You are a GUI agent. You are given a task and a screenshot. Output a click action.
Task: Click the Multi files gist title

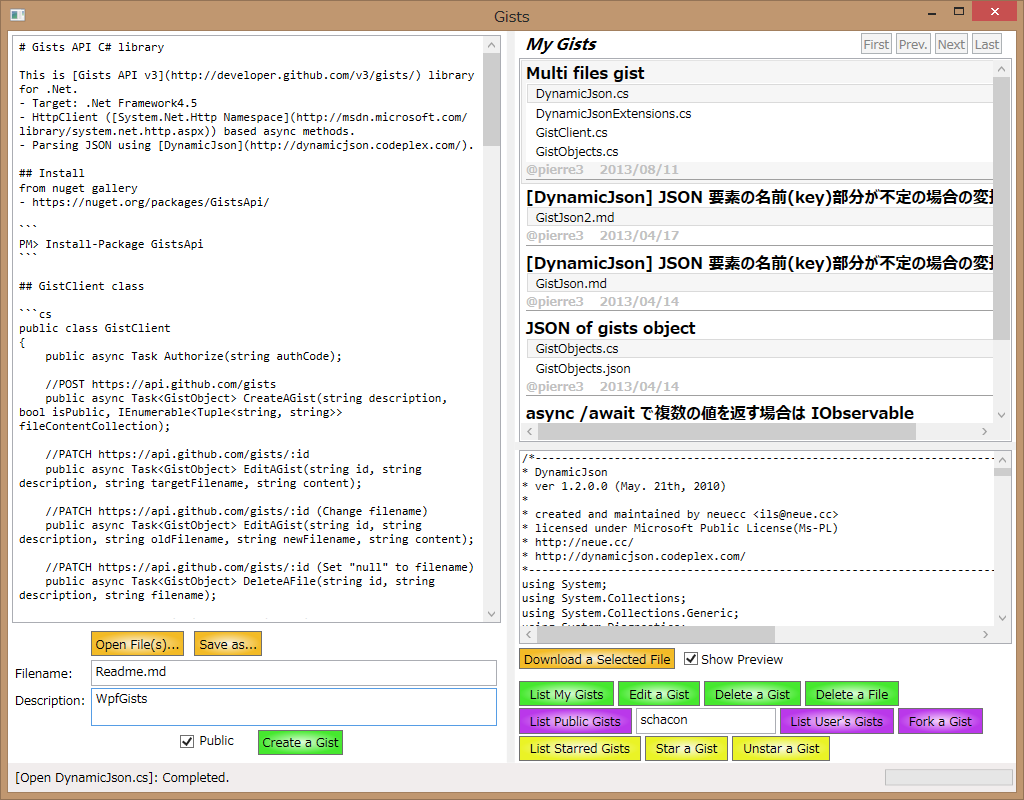[x=585, y=73]
